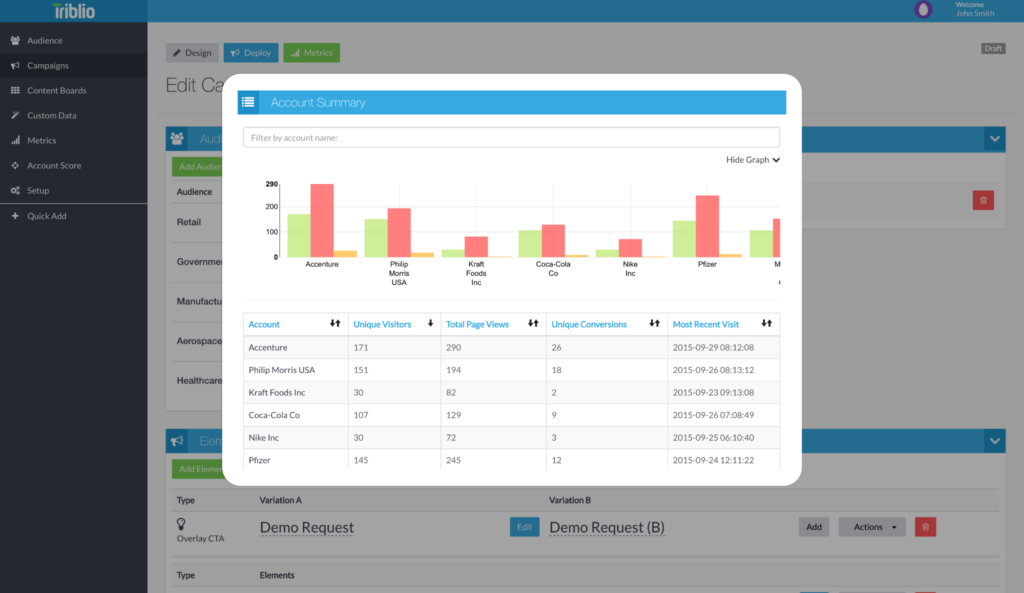Open Setup in the sidebar
This screenshot has height=593, width=1024.
point(73,191)
